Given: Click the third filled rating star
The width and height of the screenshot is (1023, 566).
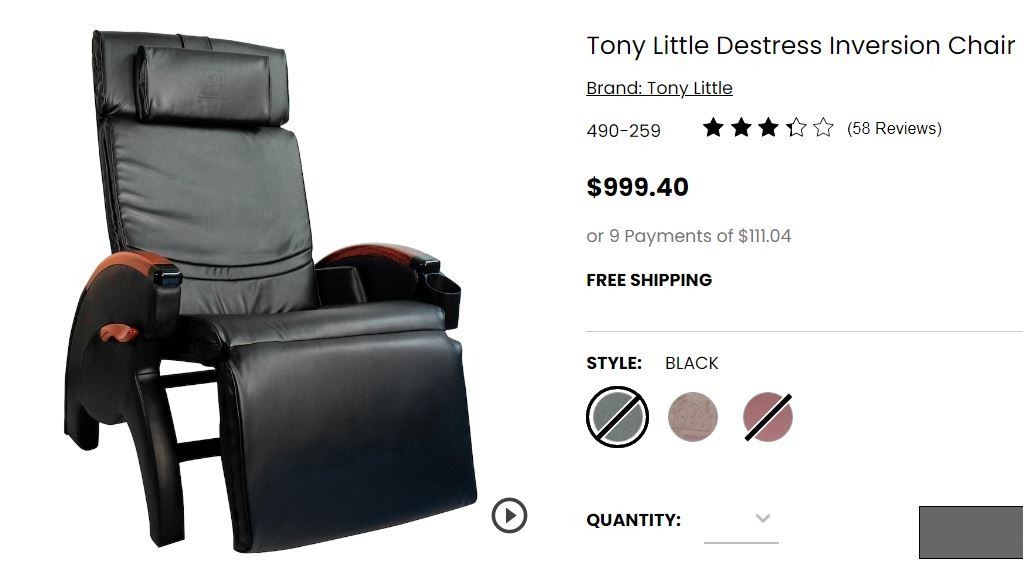Looking at the screenshot, I should 768,127.
